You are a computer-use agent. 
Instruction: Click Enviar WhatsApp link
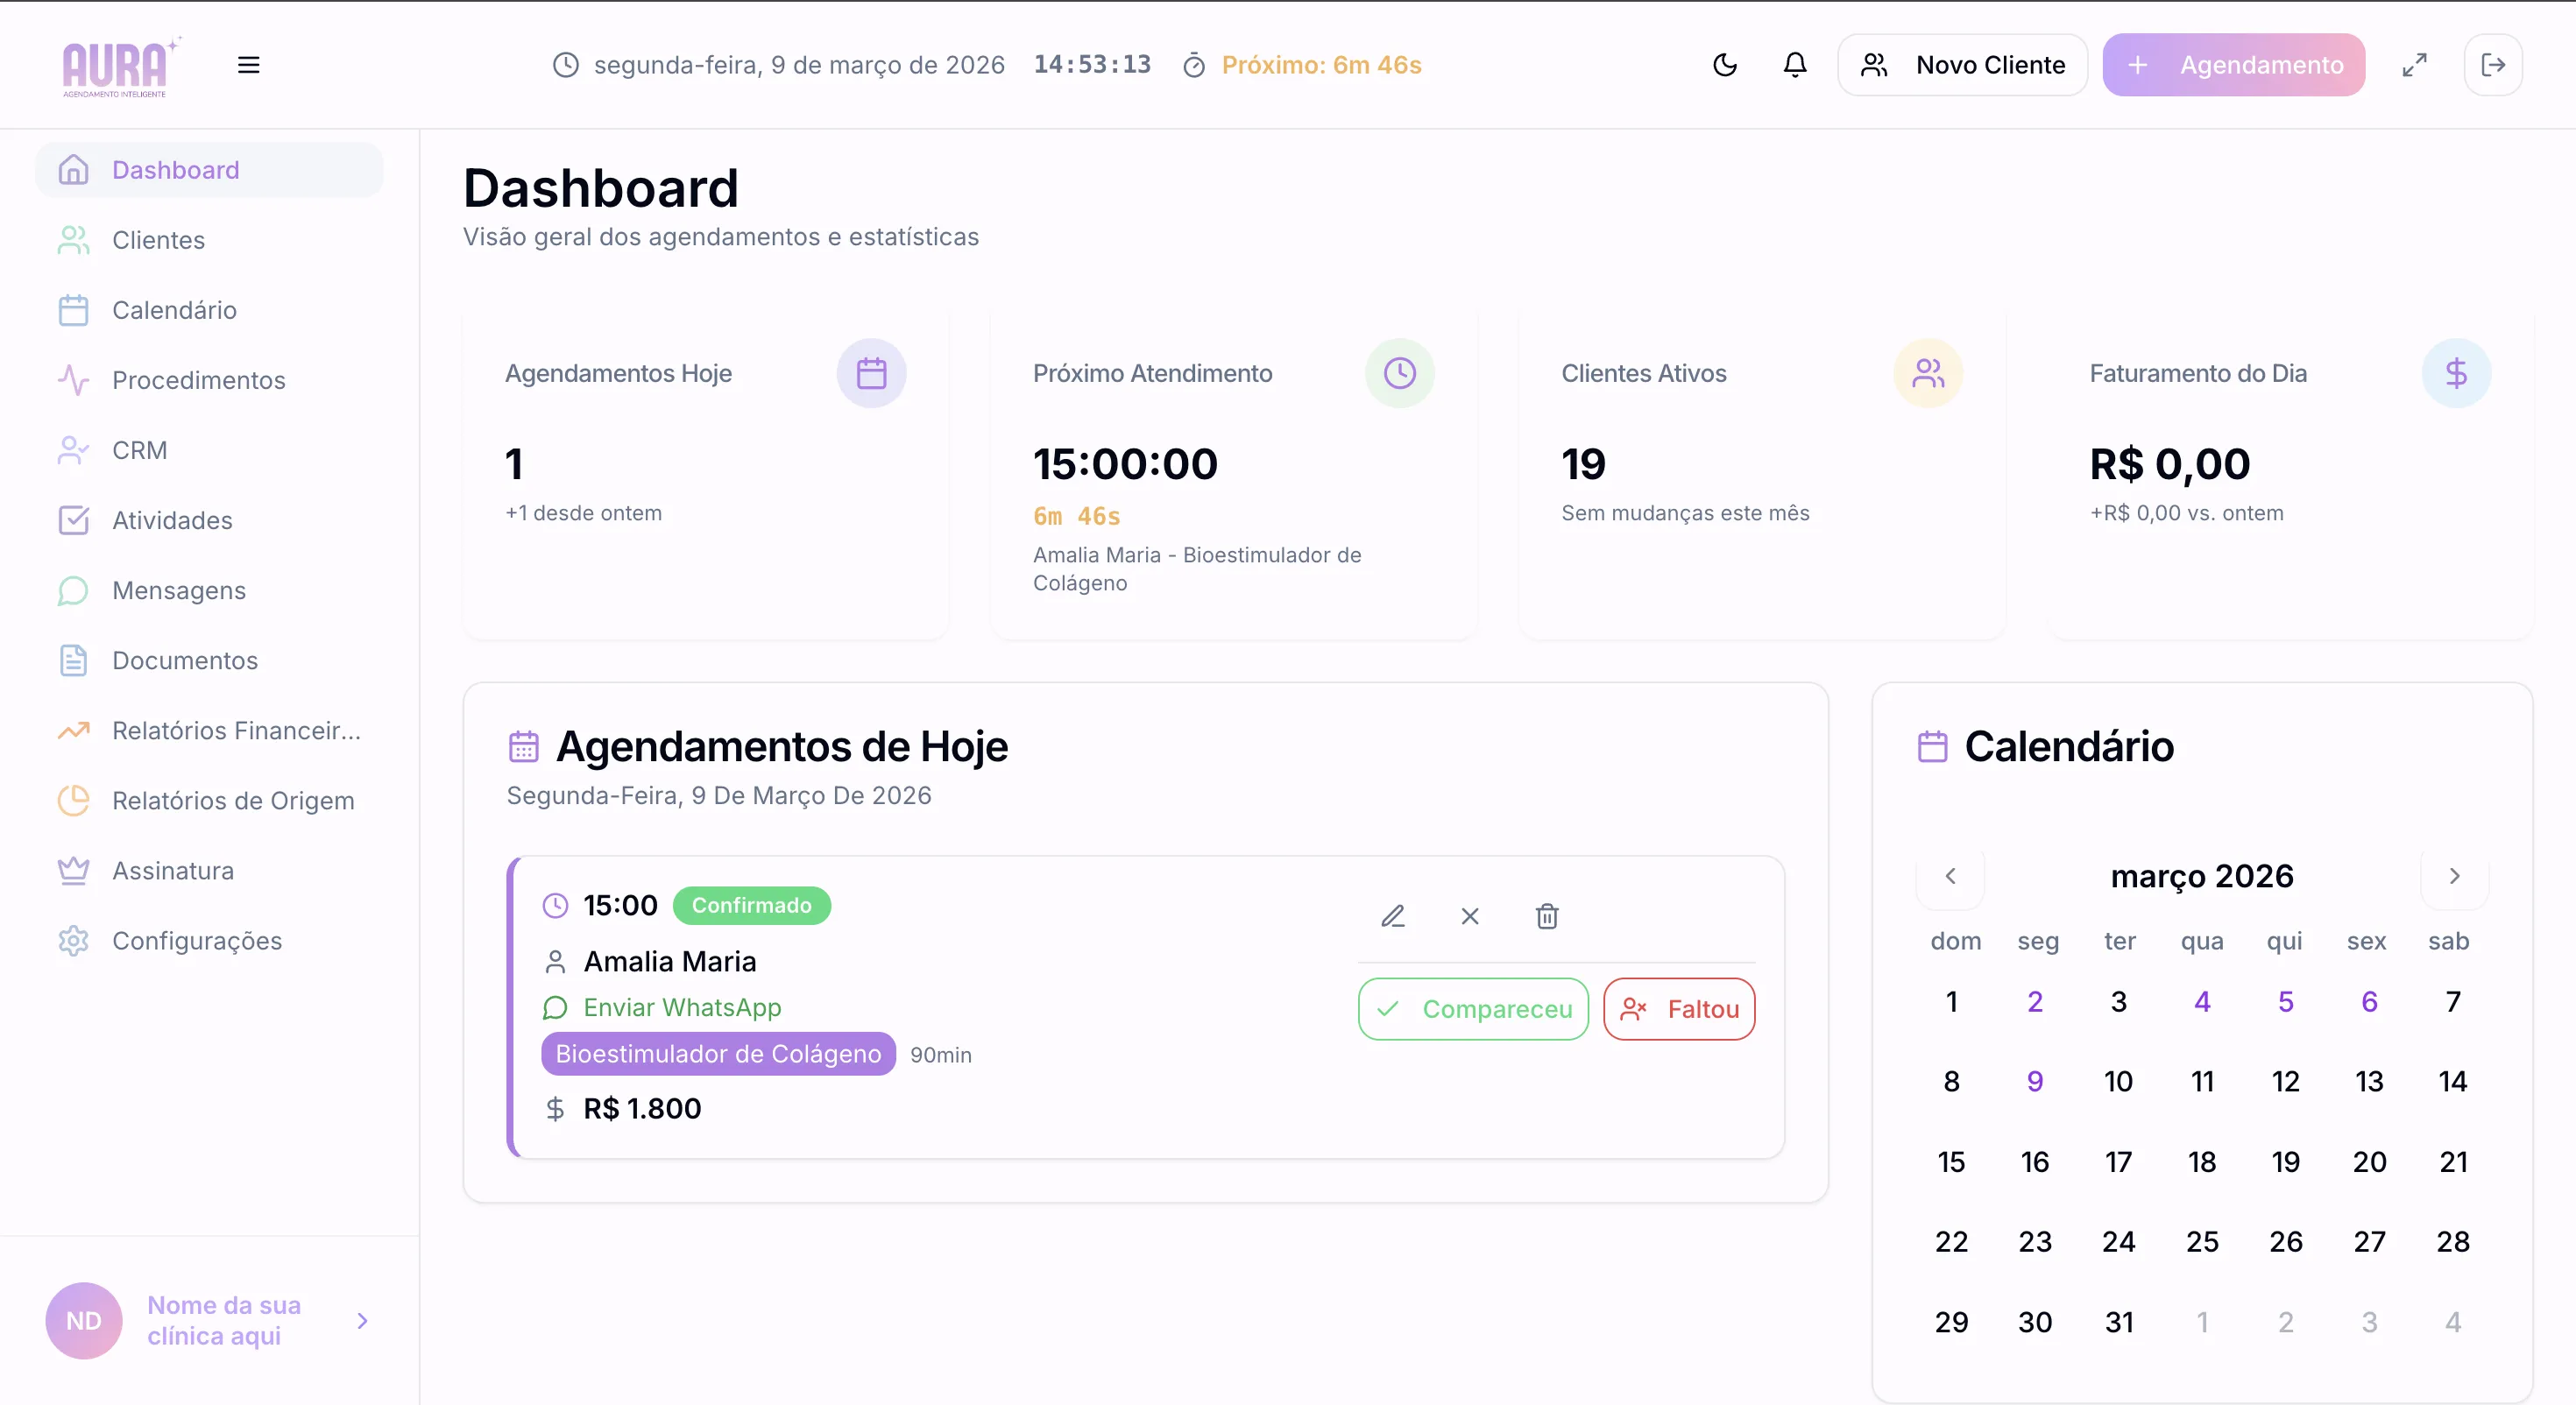point(681,1007)
